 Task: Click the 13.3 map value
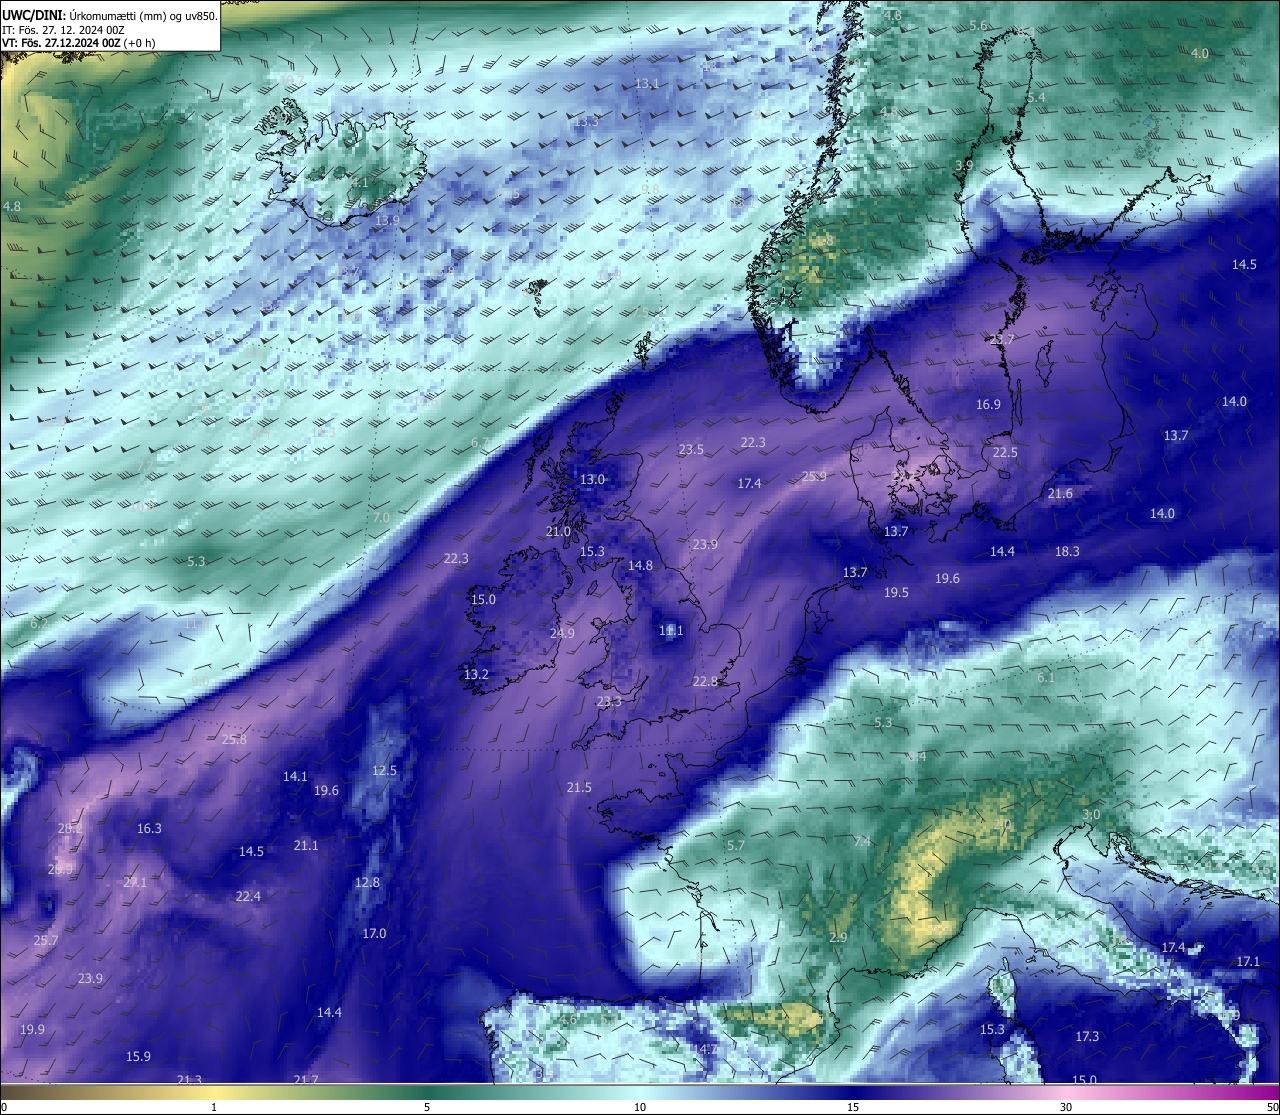(x=586, y=121)
